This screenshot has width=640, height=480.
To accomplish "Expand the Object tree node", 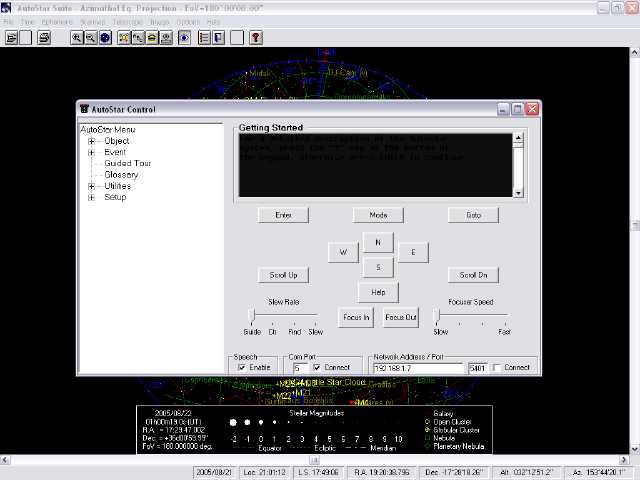I will [x=91, y=141].
